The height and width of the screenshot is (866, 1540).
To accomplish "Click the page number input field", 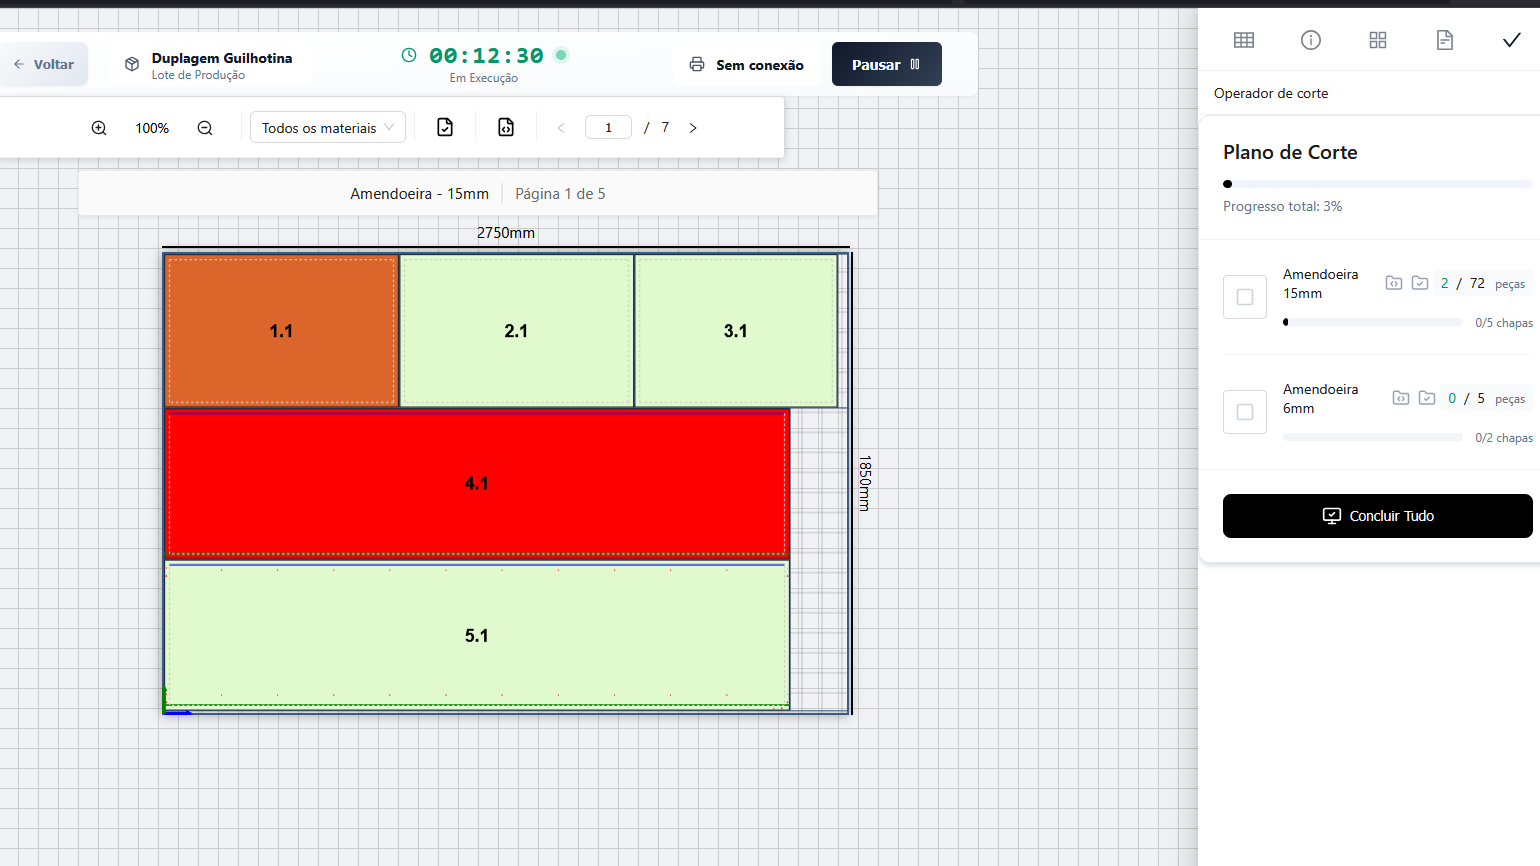I will [608, 128].
